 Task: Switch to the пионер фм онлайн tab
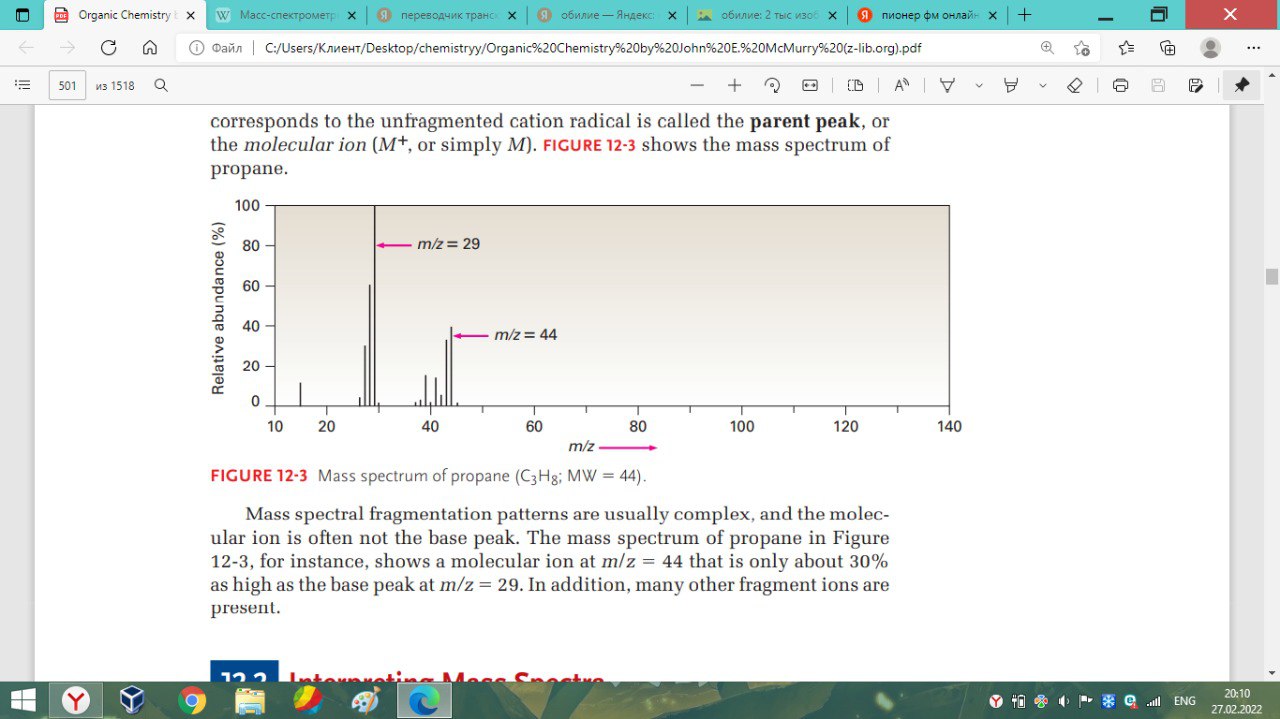click(x=919, y=16)
